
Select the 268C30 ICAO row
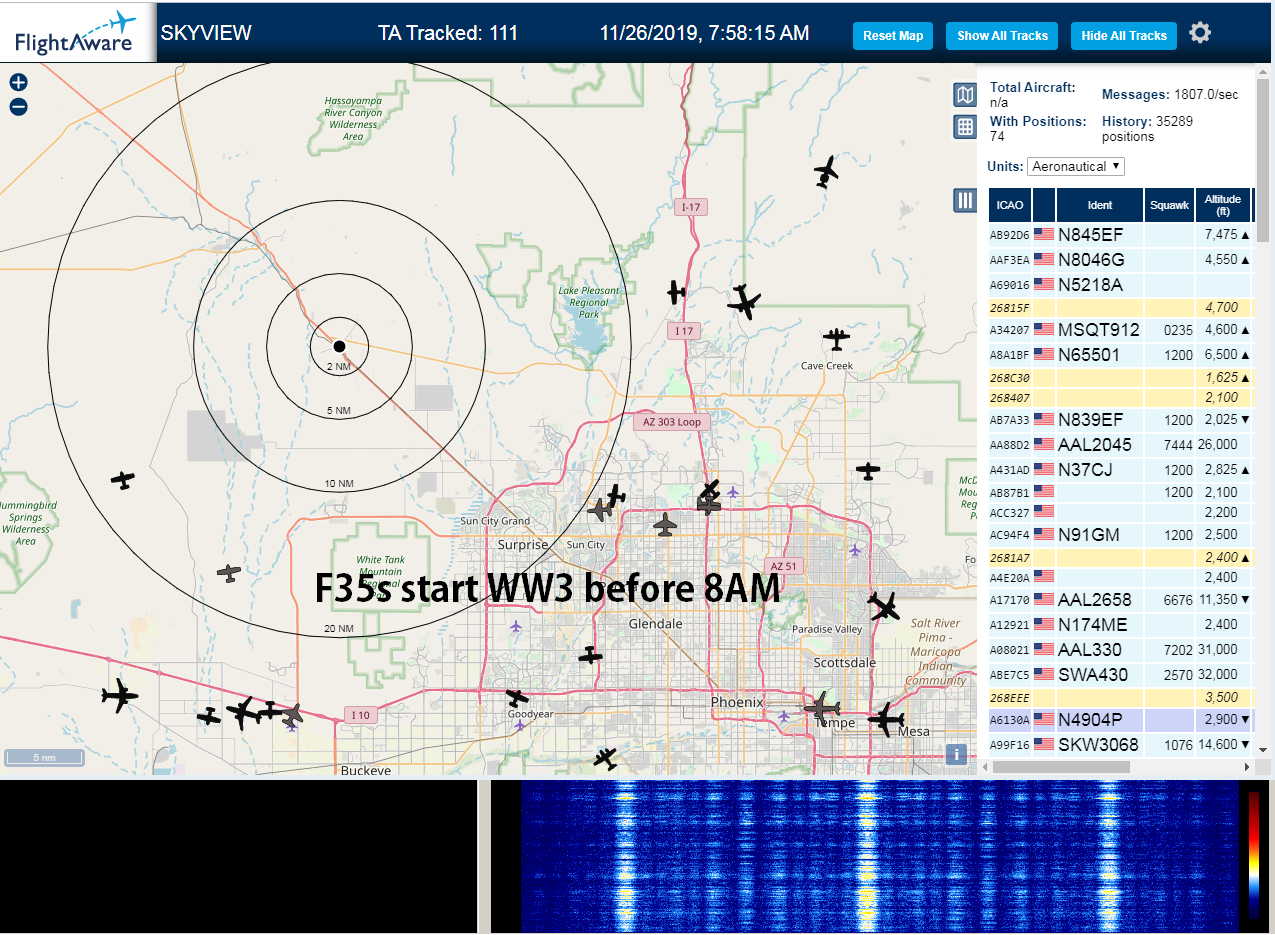[1120, 377]
